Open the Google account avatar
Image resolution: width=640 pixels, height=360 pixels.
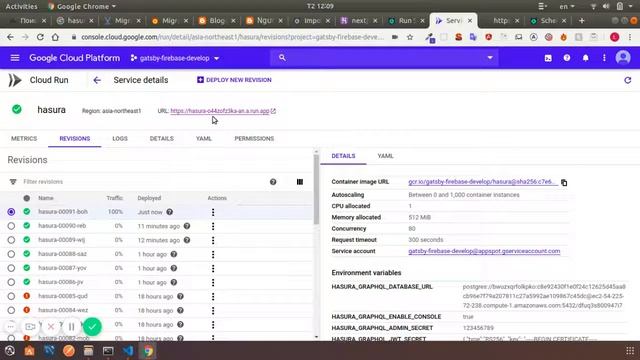[x=623, y=58]
